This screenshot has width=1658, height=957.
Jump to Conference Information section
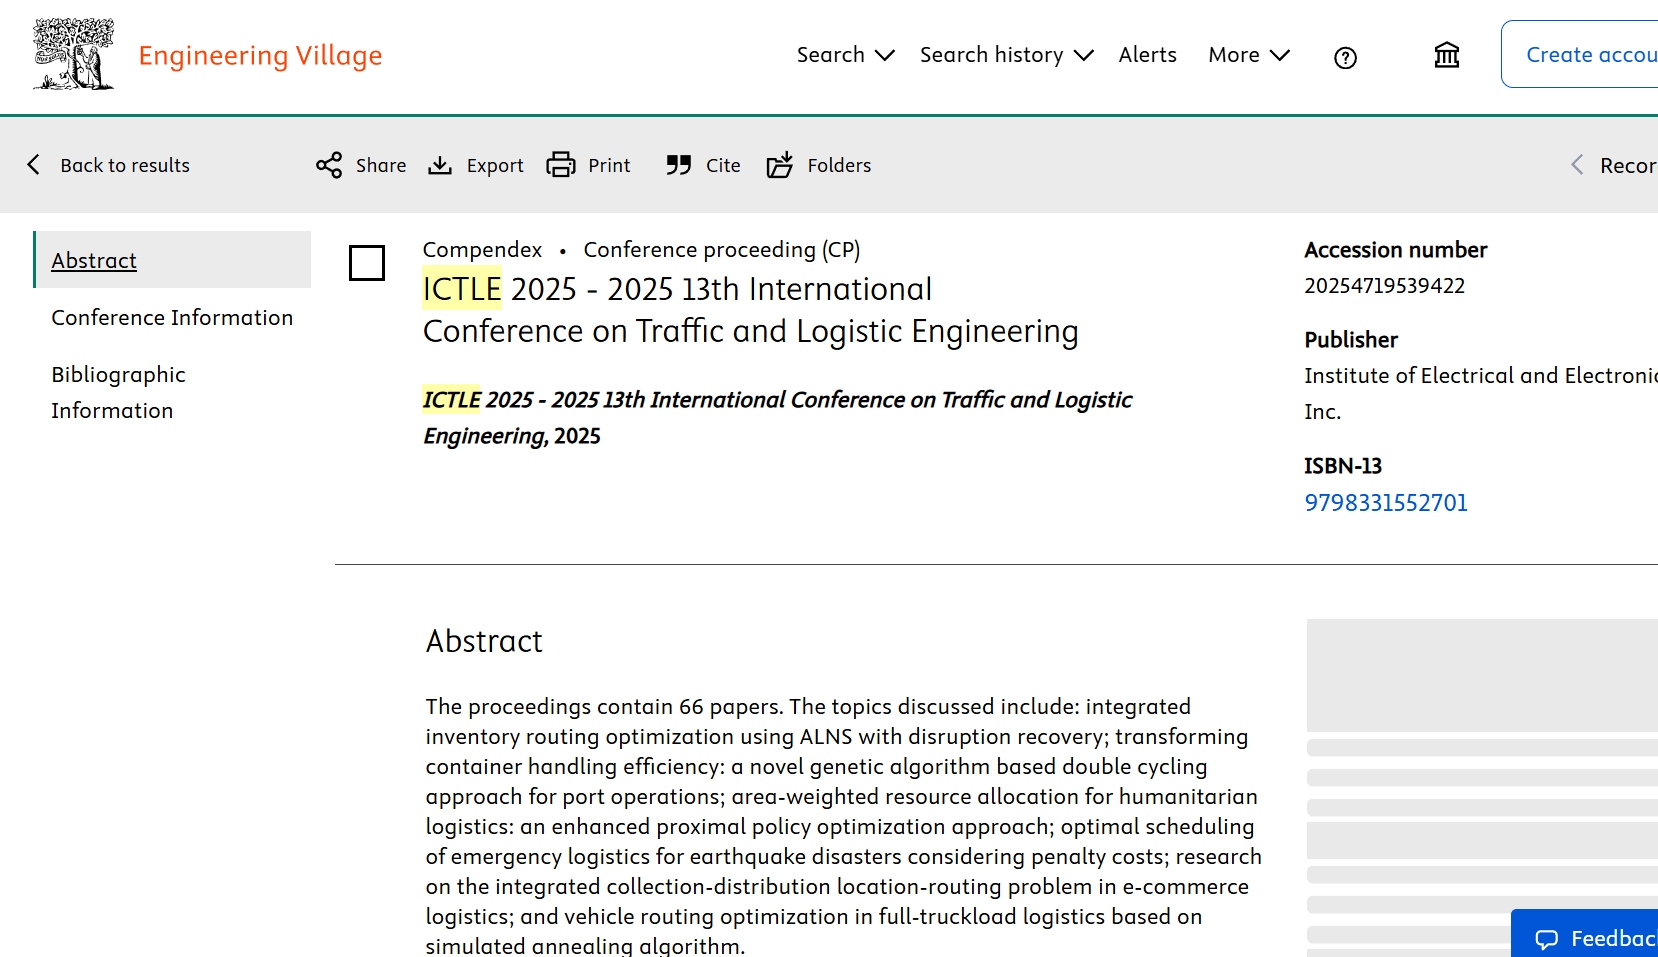tap(172, 318)
